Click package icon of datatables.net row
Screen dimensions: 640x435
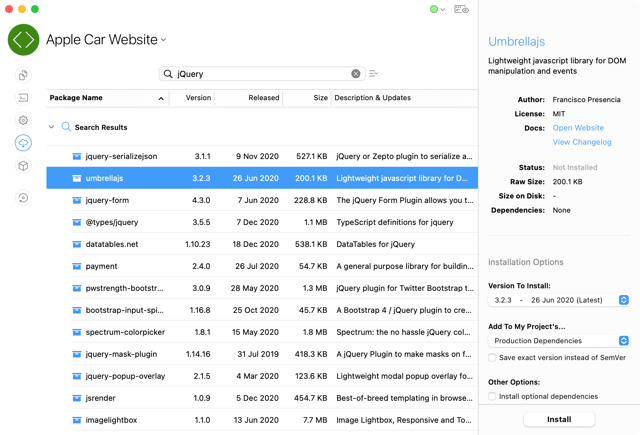[x=77, y=244]
